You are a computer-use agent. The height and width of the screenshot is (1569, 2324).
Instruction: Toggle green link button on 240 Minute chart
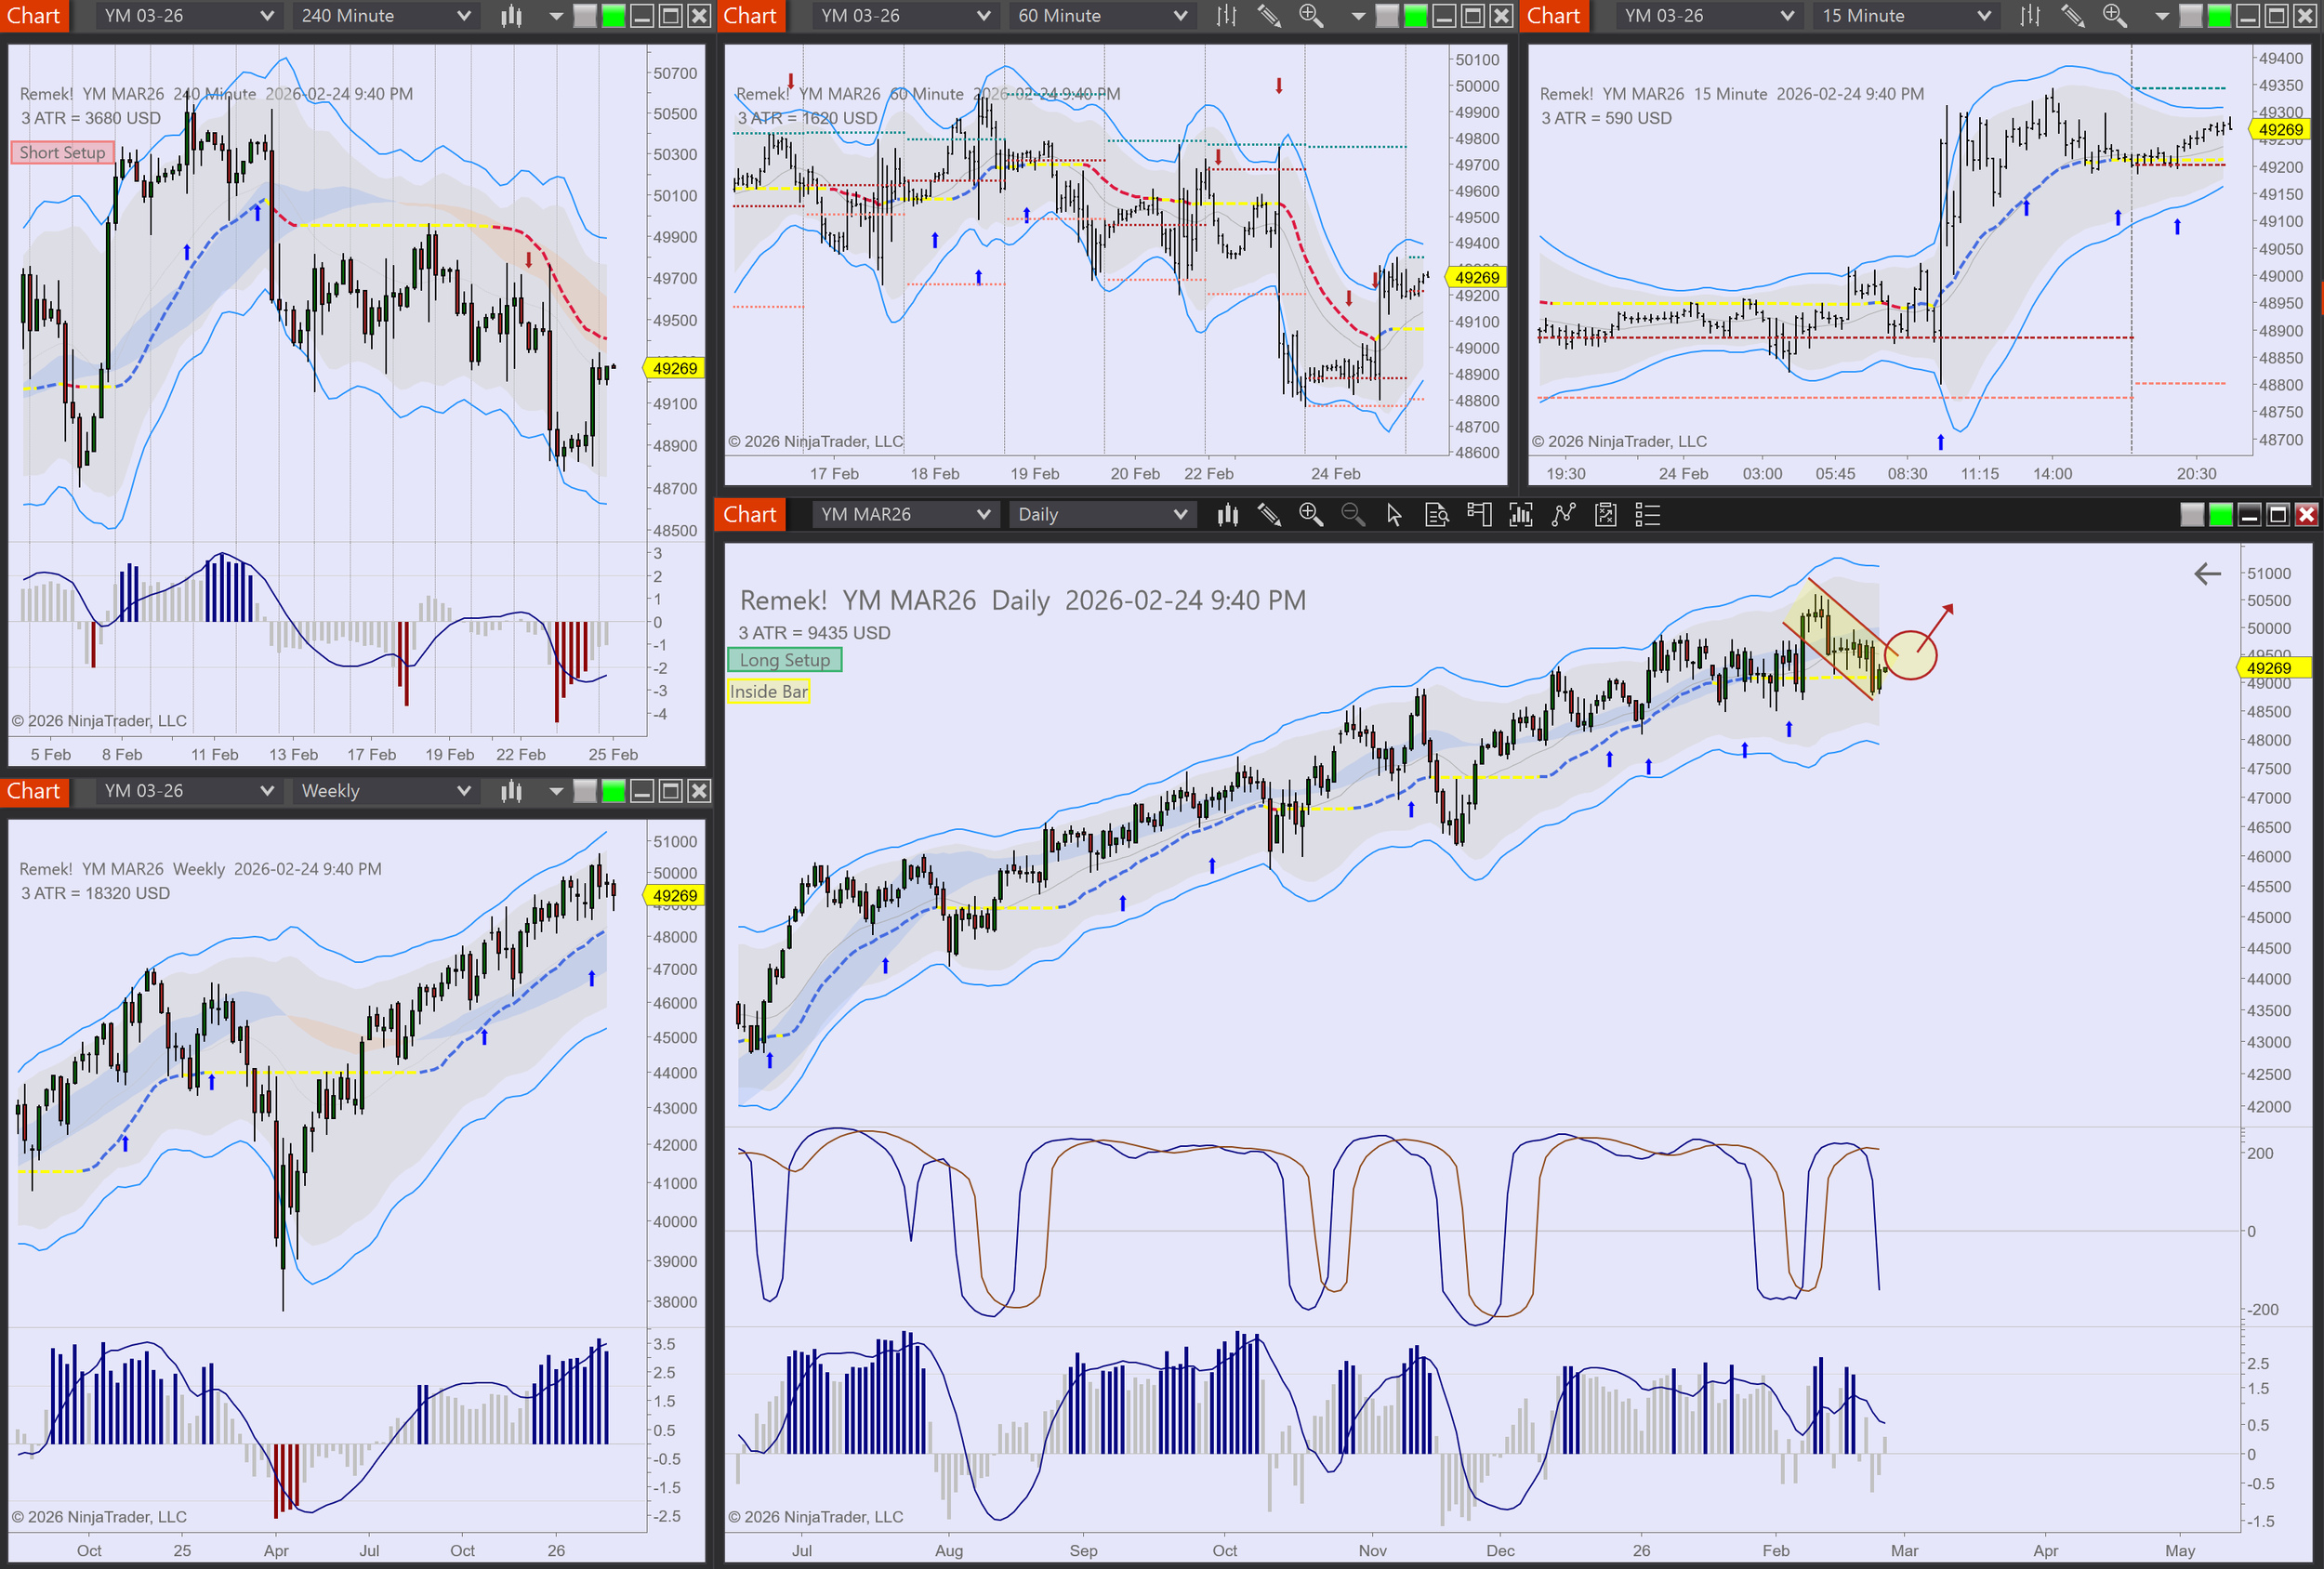point(613,16)
